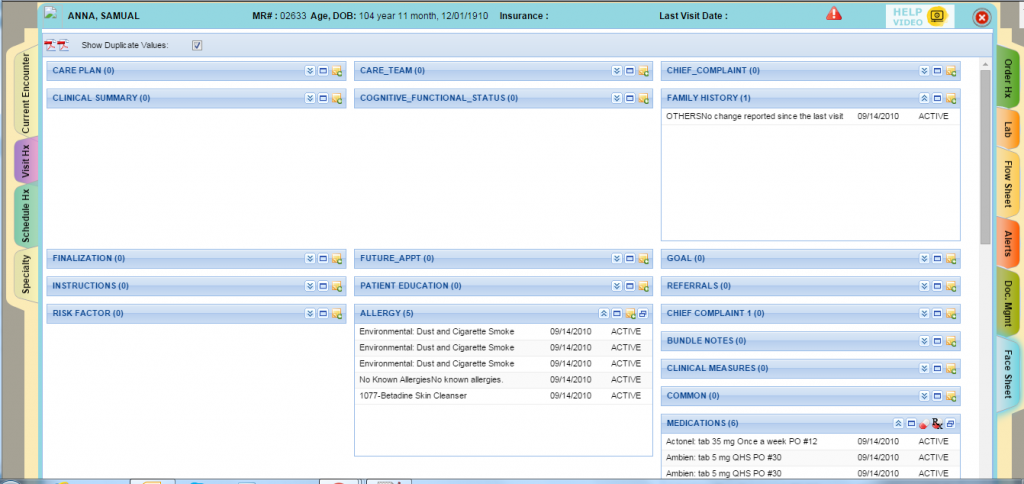Viewport: 1024px width, 484px height.
Task: Click the vertical scrollbar of the face sheet
Action: tap(985, 157)
